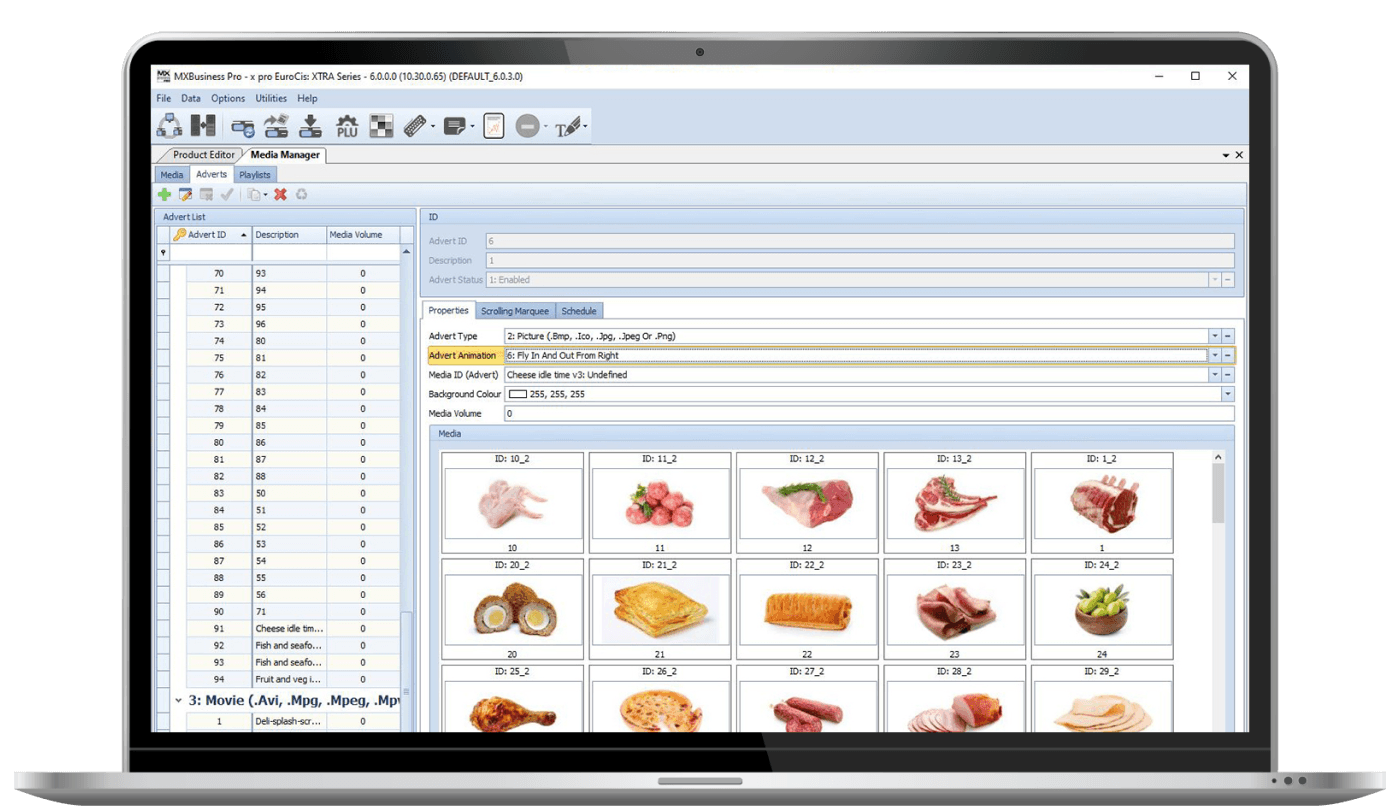Sort by Advert ID column header

click(x=208, y=235)
